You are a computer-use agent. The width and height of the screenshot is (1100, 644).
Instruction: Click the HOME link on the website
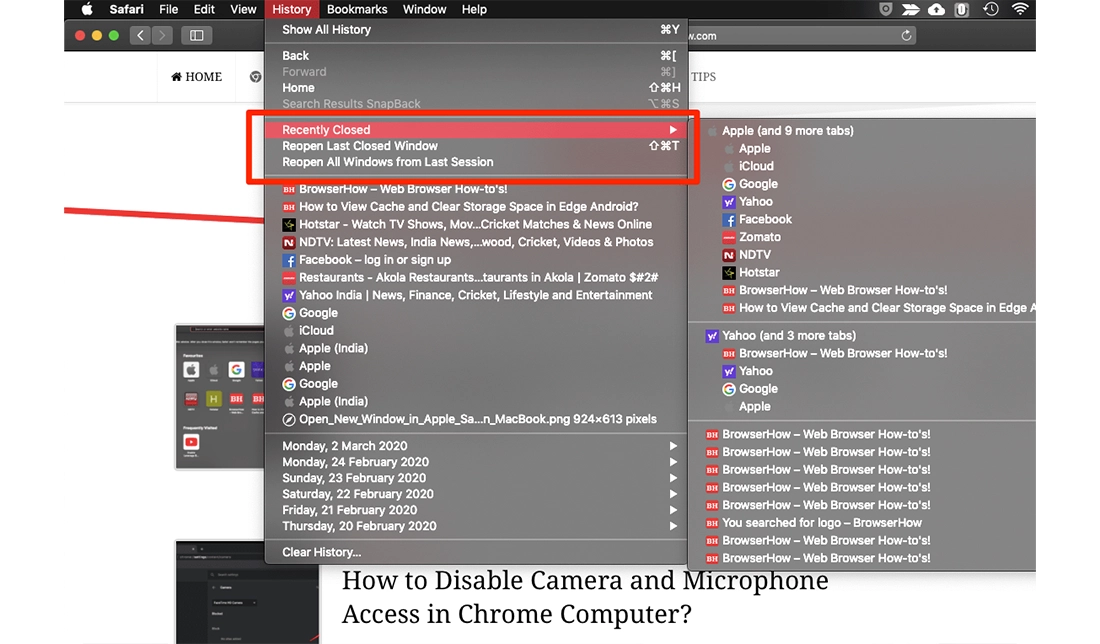[197, 77]
